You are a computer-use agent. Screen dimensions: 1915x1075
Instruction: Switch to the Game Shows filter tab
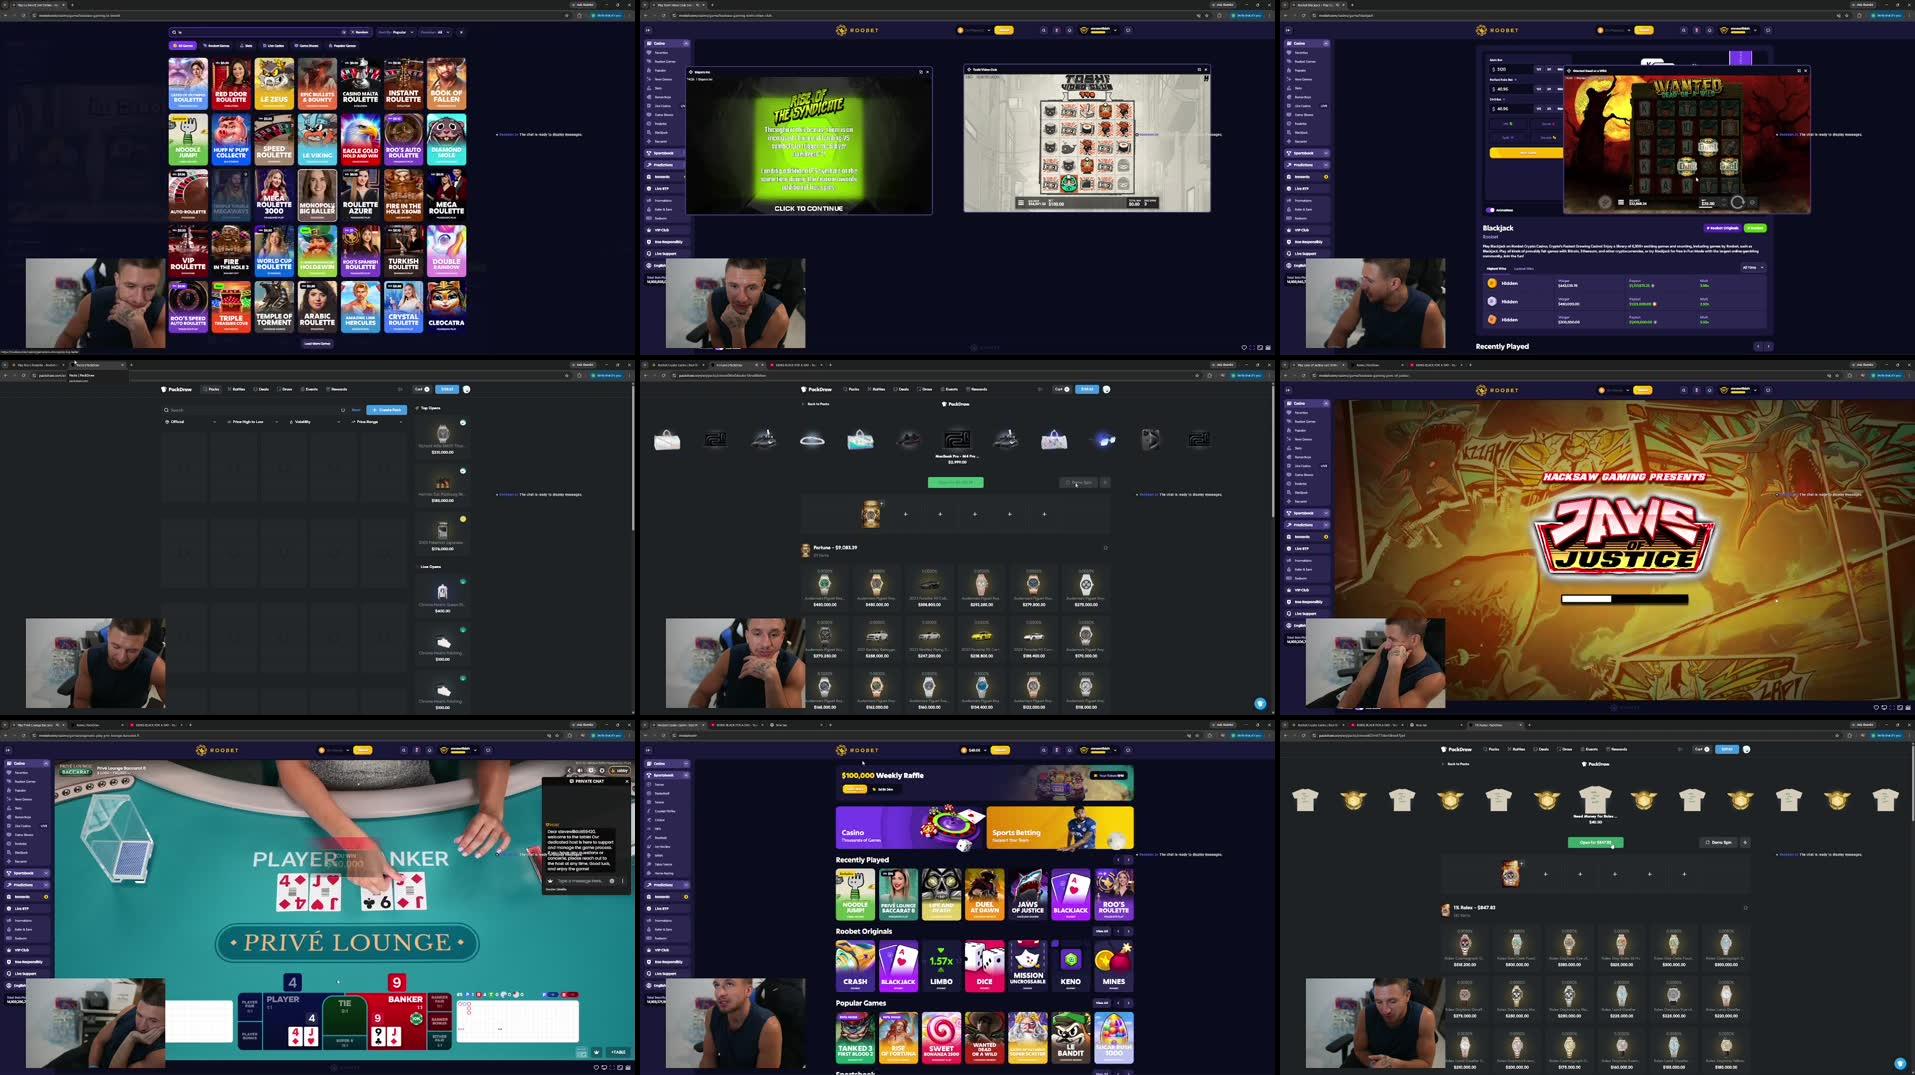click(307, 46)
